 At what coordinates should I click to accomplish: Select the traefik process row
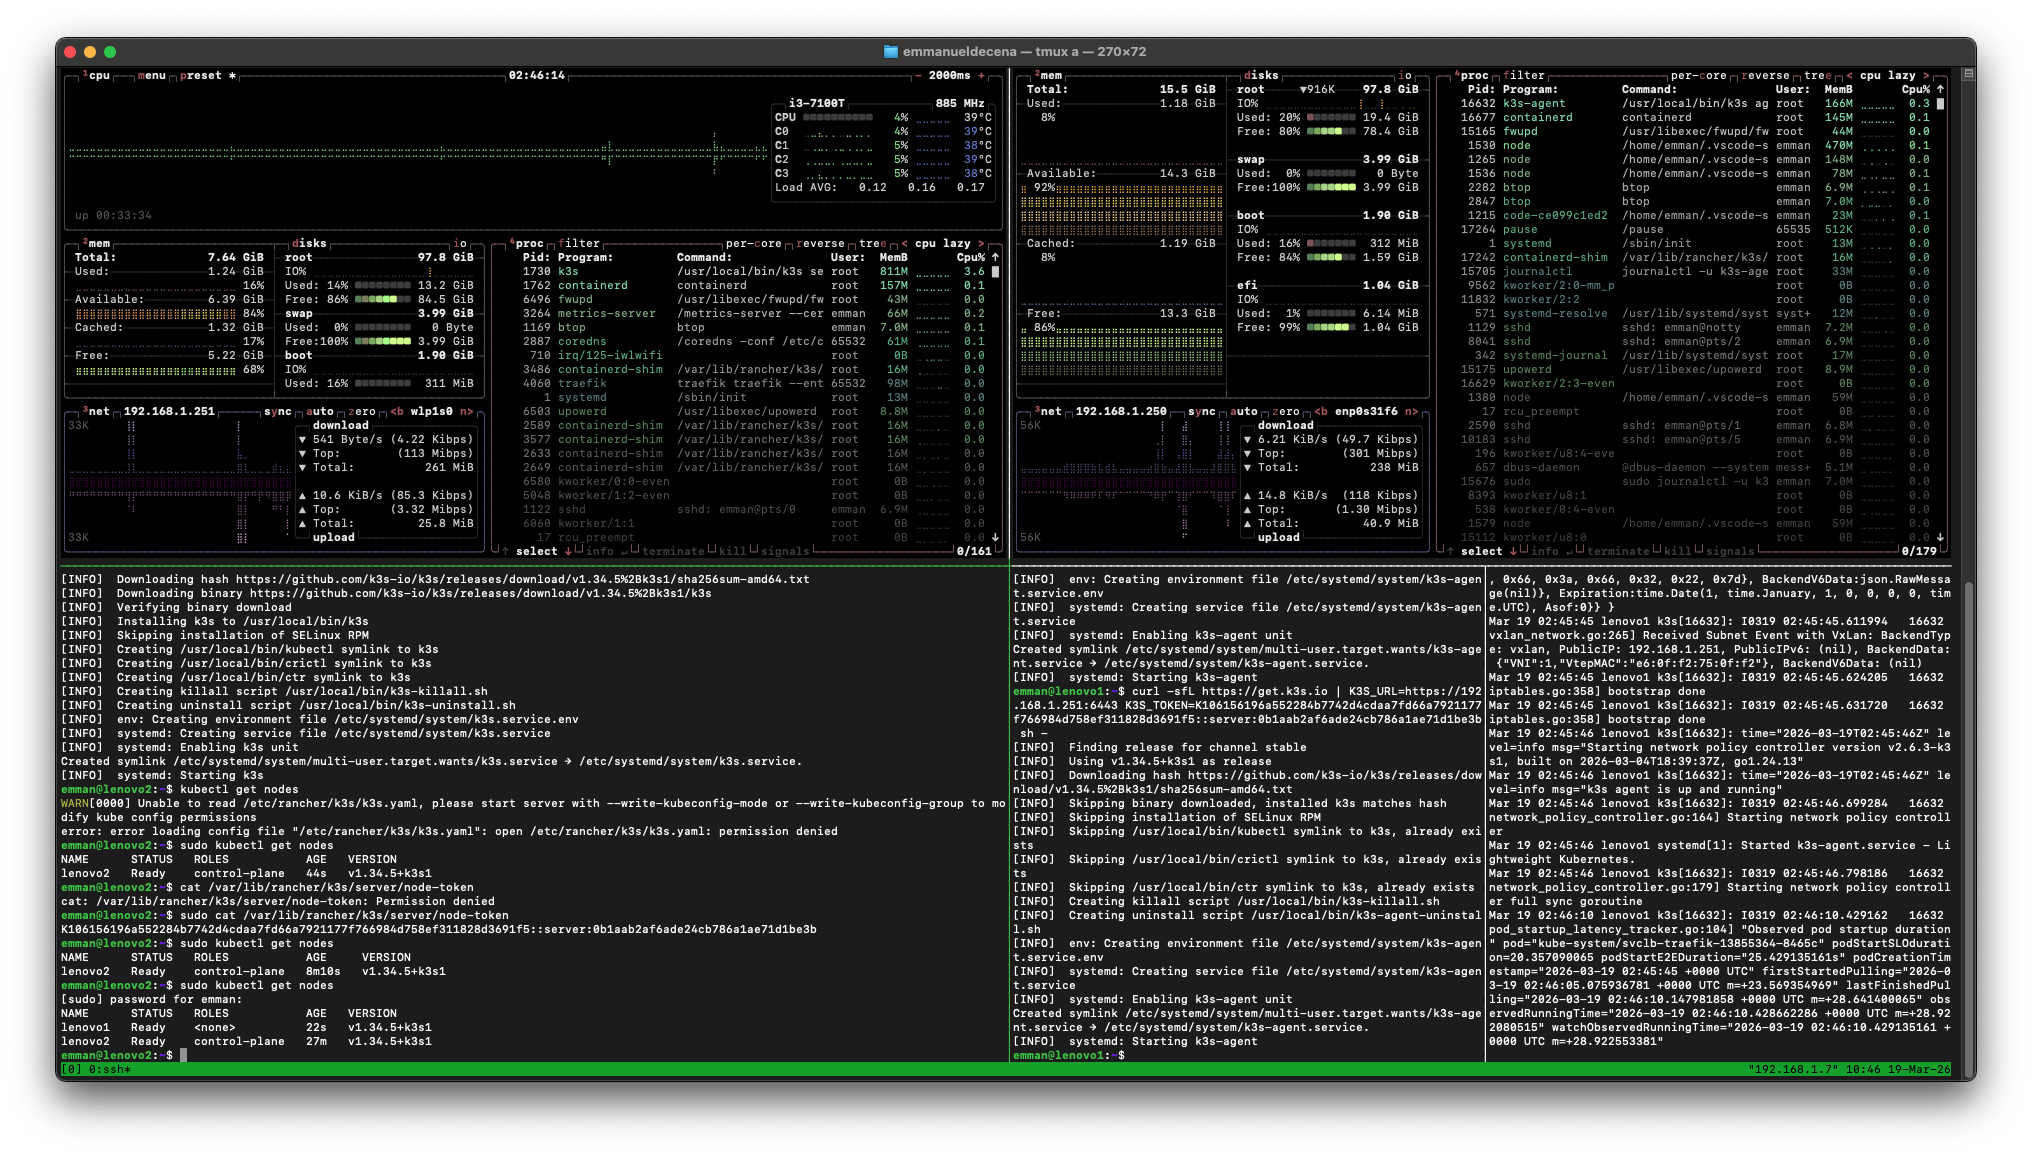pyautogui.click(x=752, y=383)
